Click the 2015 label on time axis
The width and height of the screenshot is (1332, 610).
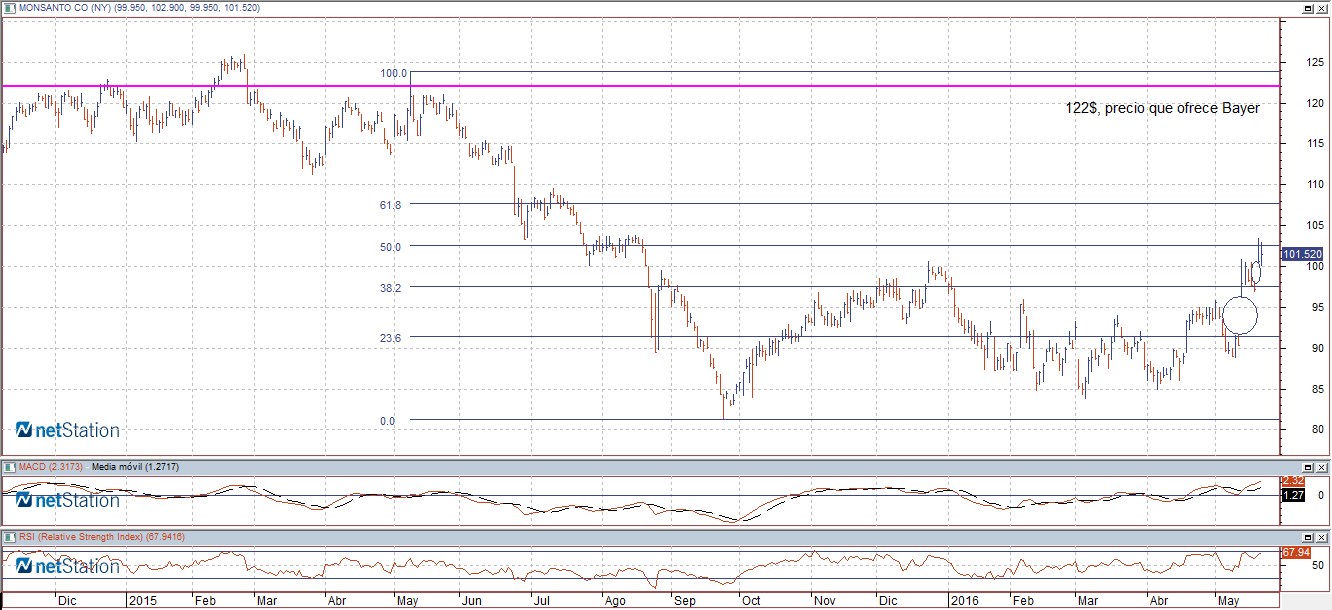141,601
